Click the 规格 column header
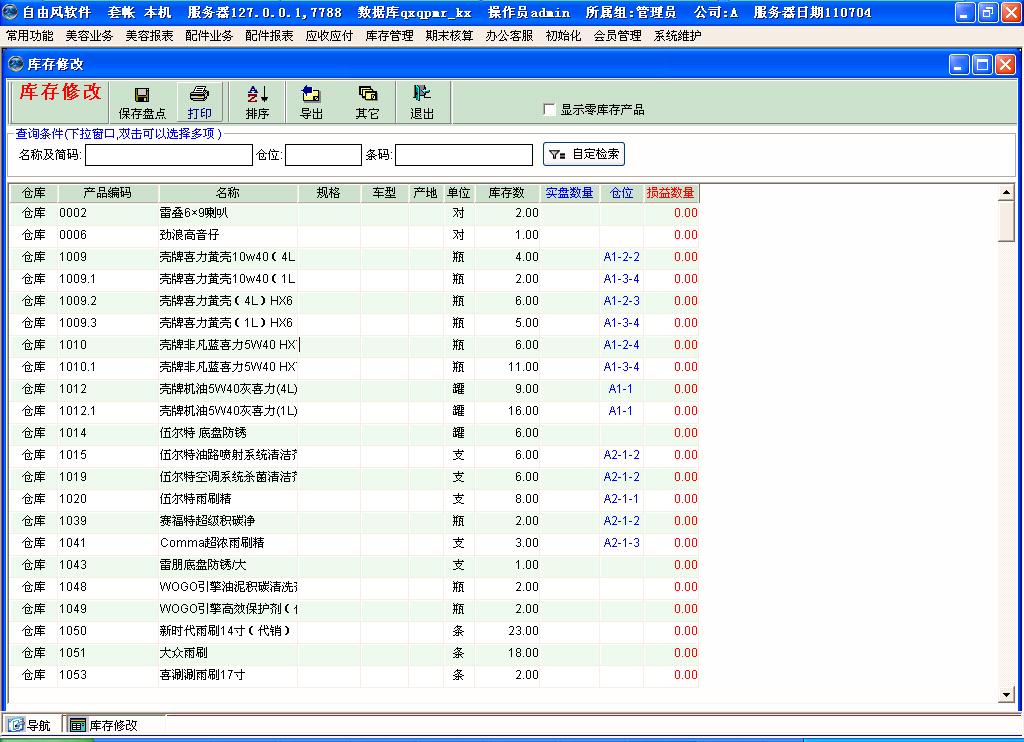Screen dimensions: 1024x742 point(328,193)
